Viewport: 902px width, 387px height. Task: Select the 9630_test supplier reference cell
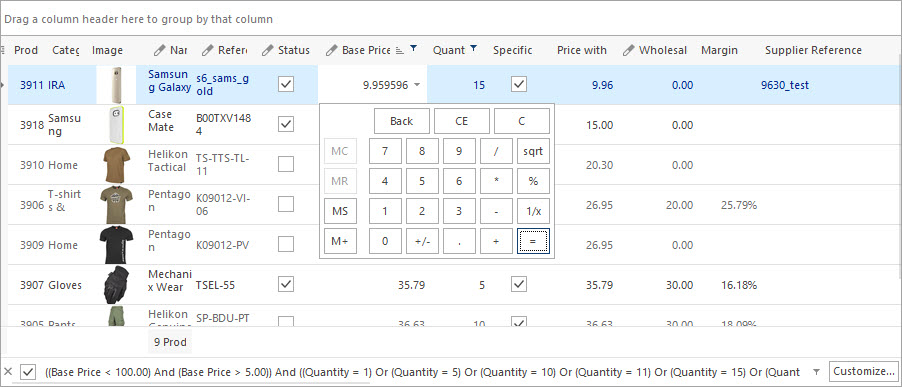pyautogui.click(x=785, y=85)
